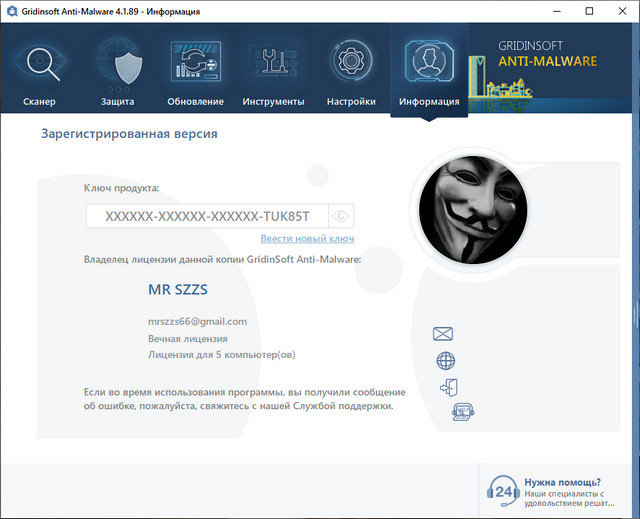
Task: Click the Gridinsoft app icon in title bar
Action: (x=12, y=11)
